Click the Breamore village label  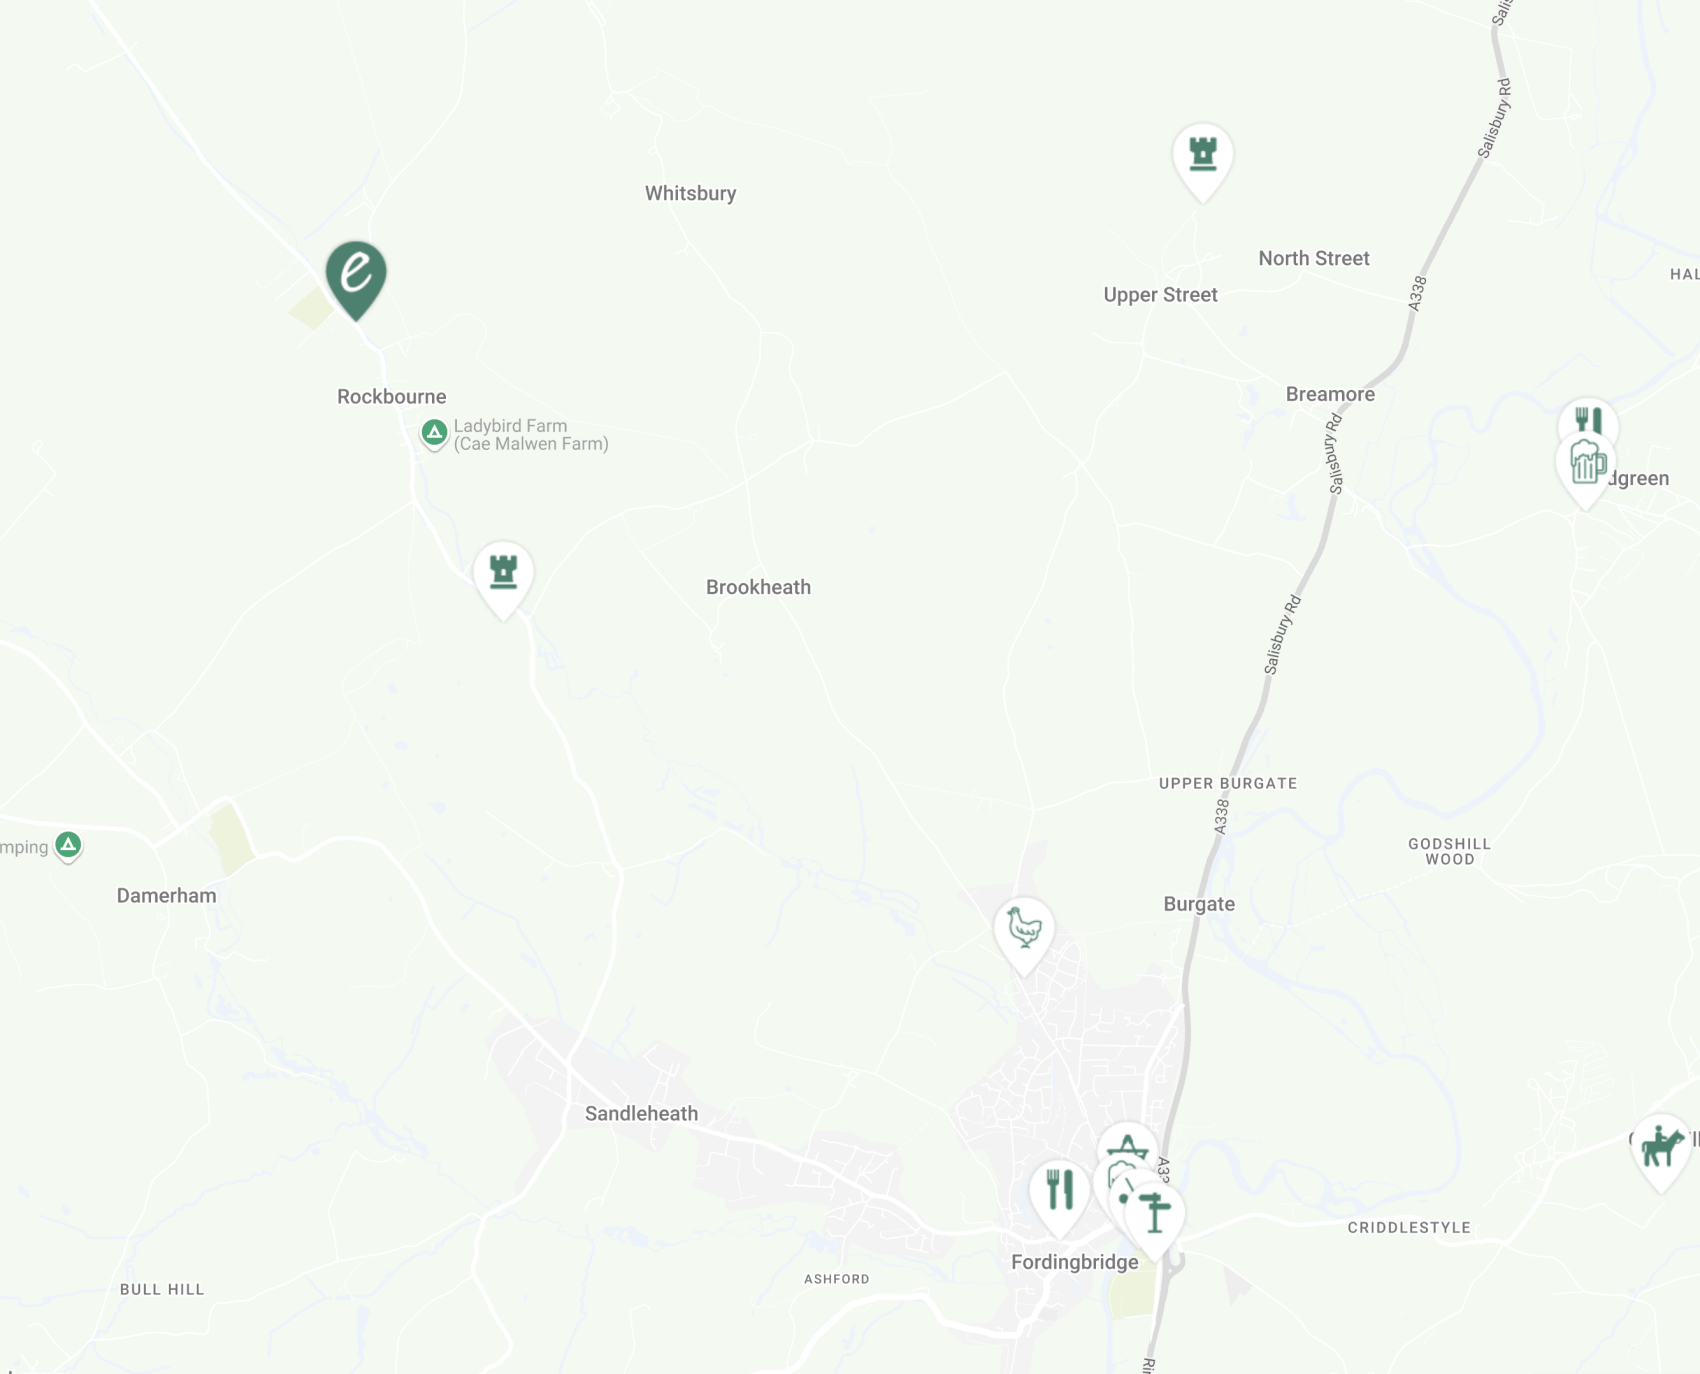point(1330,395)
